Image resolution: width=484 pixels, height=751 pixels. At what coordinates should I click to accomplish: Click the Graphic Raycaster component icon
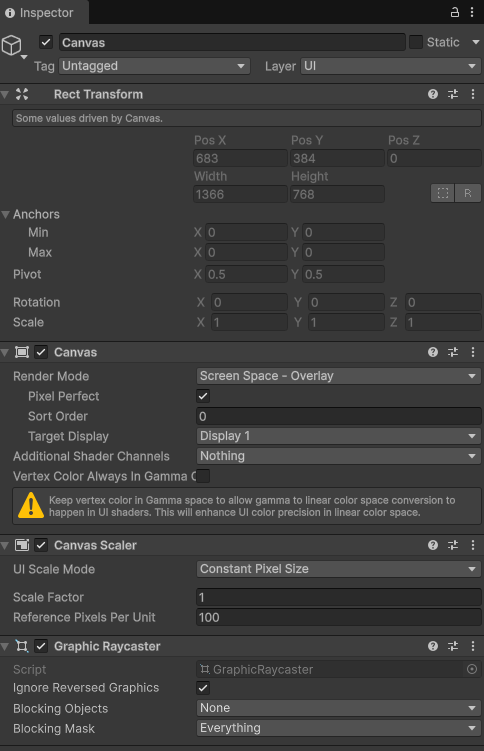(22, 647)
